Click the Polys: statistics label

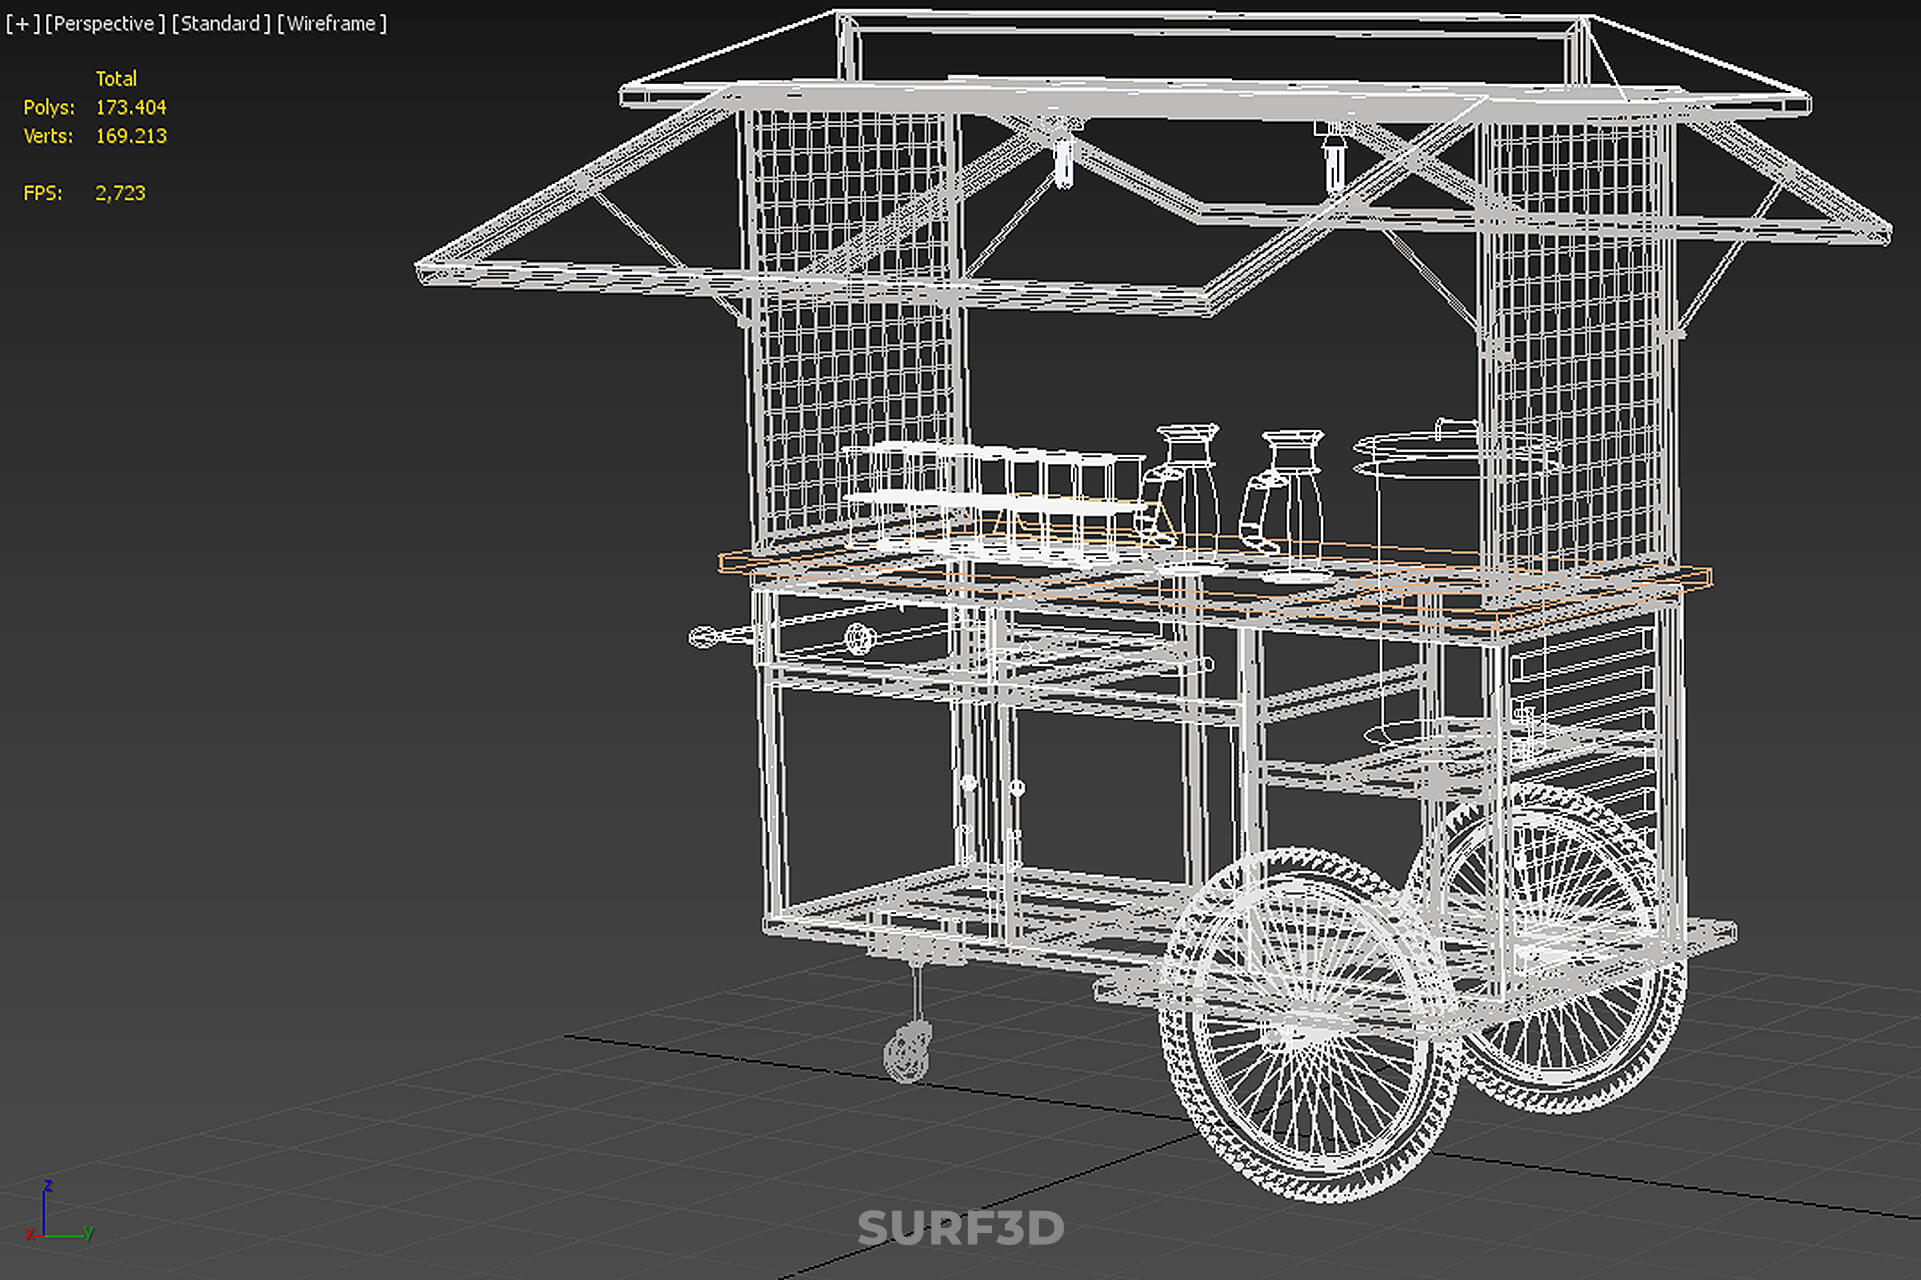(x=49, y=107)
